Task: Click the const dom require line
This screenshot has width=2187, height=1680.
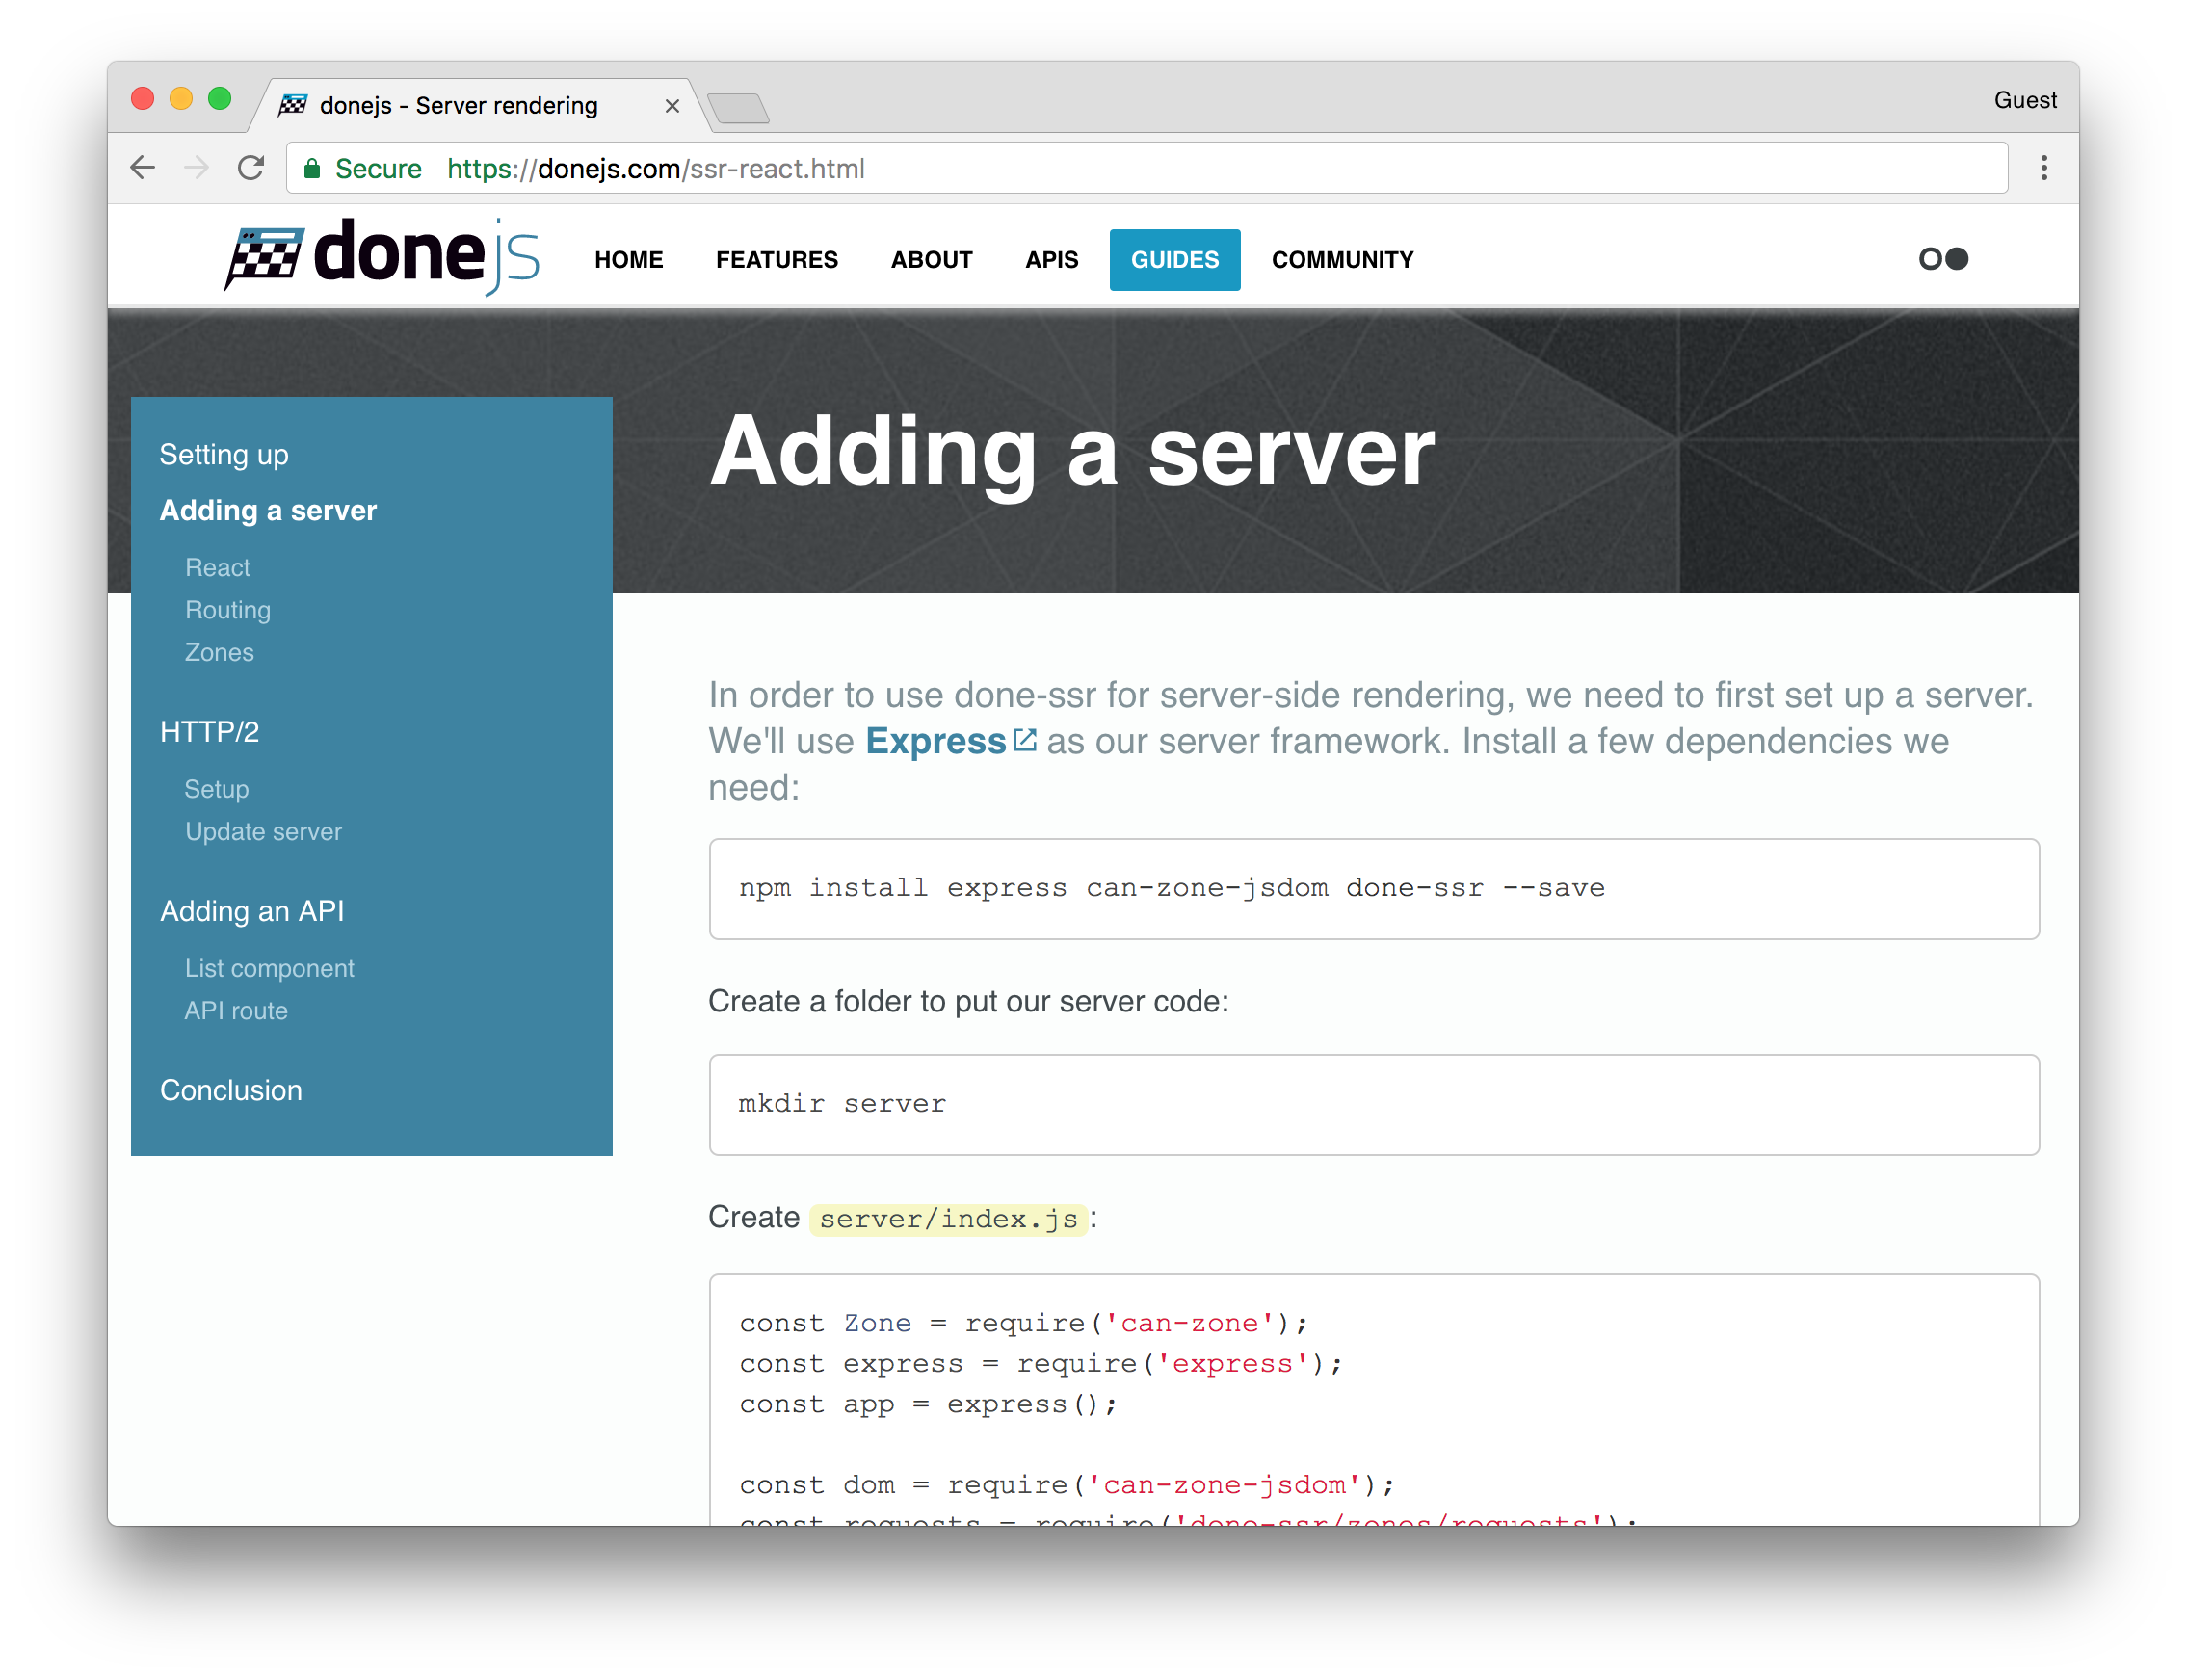Action: pyautogui.click(x=1066, y=1485)
